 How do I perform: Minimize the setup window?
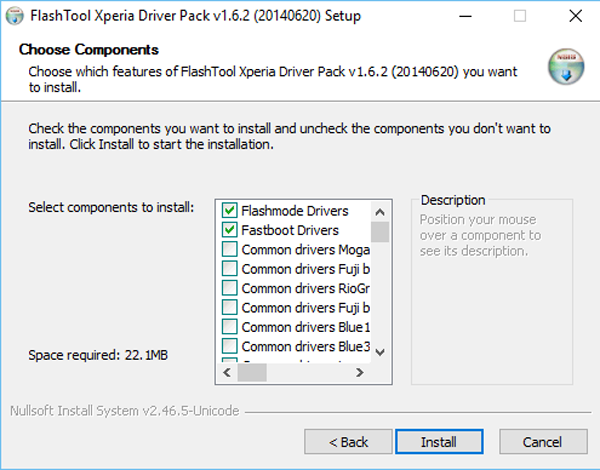(x=465, y=16)
